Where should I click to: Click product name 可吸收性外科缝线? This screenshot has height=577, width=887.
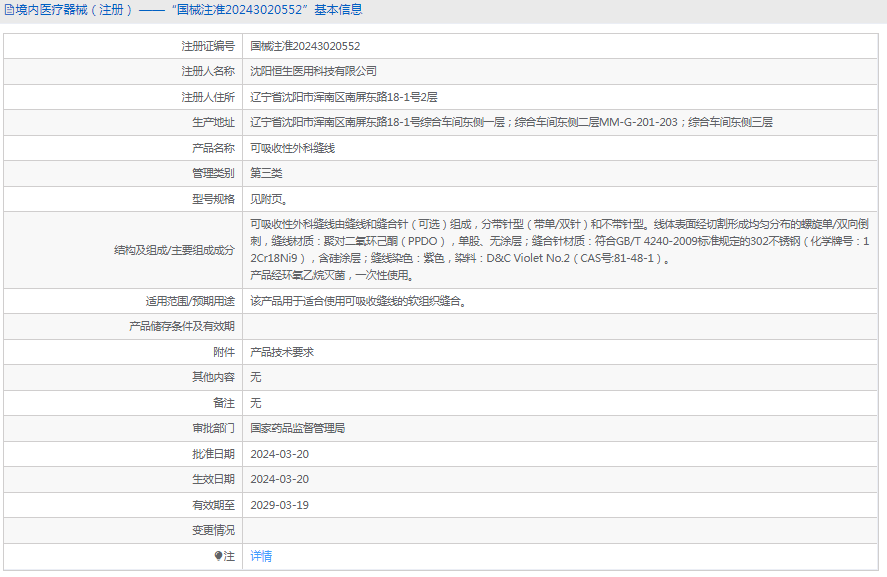(x=292, y=148)
